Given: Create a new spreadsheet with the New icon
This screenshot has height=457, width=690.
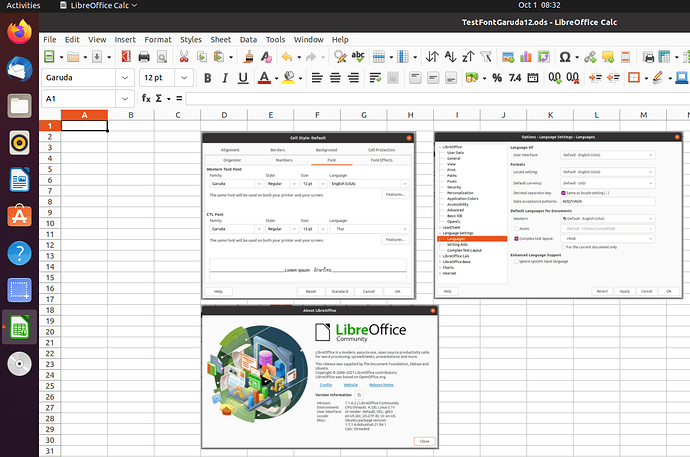Looking at the screenshot, I should tap(49, 57).
